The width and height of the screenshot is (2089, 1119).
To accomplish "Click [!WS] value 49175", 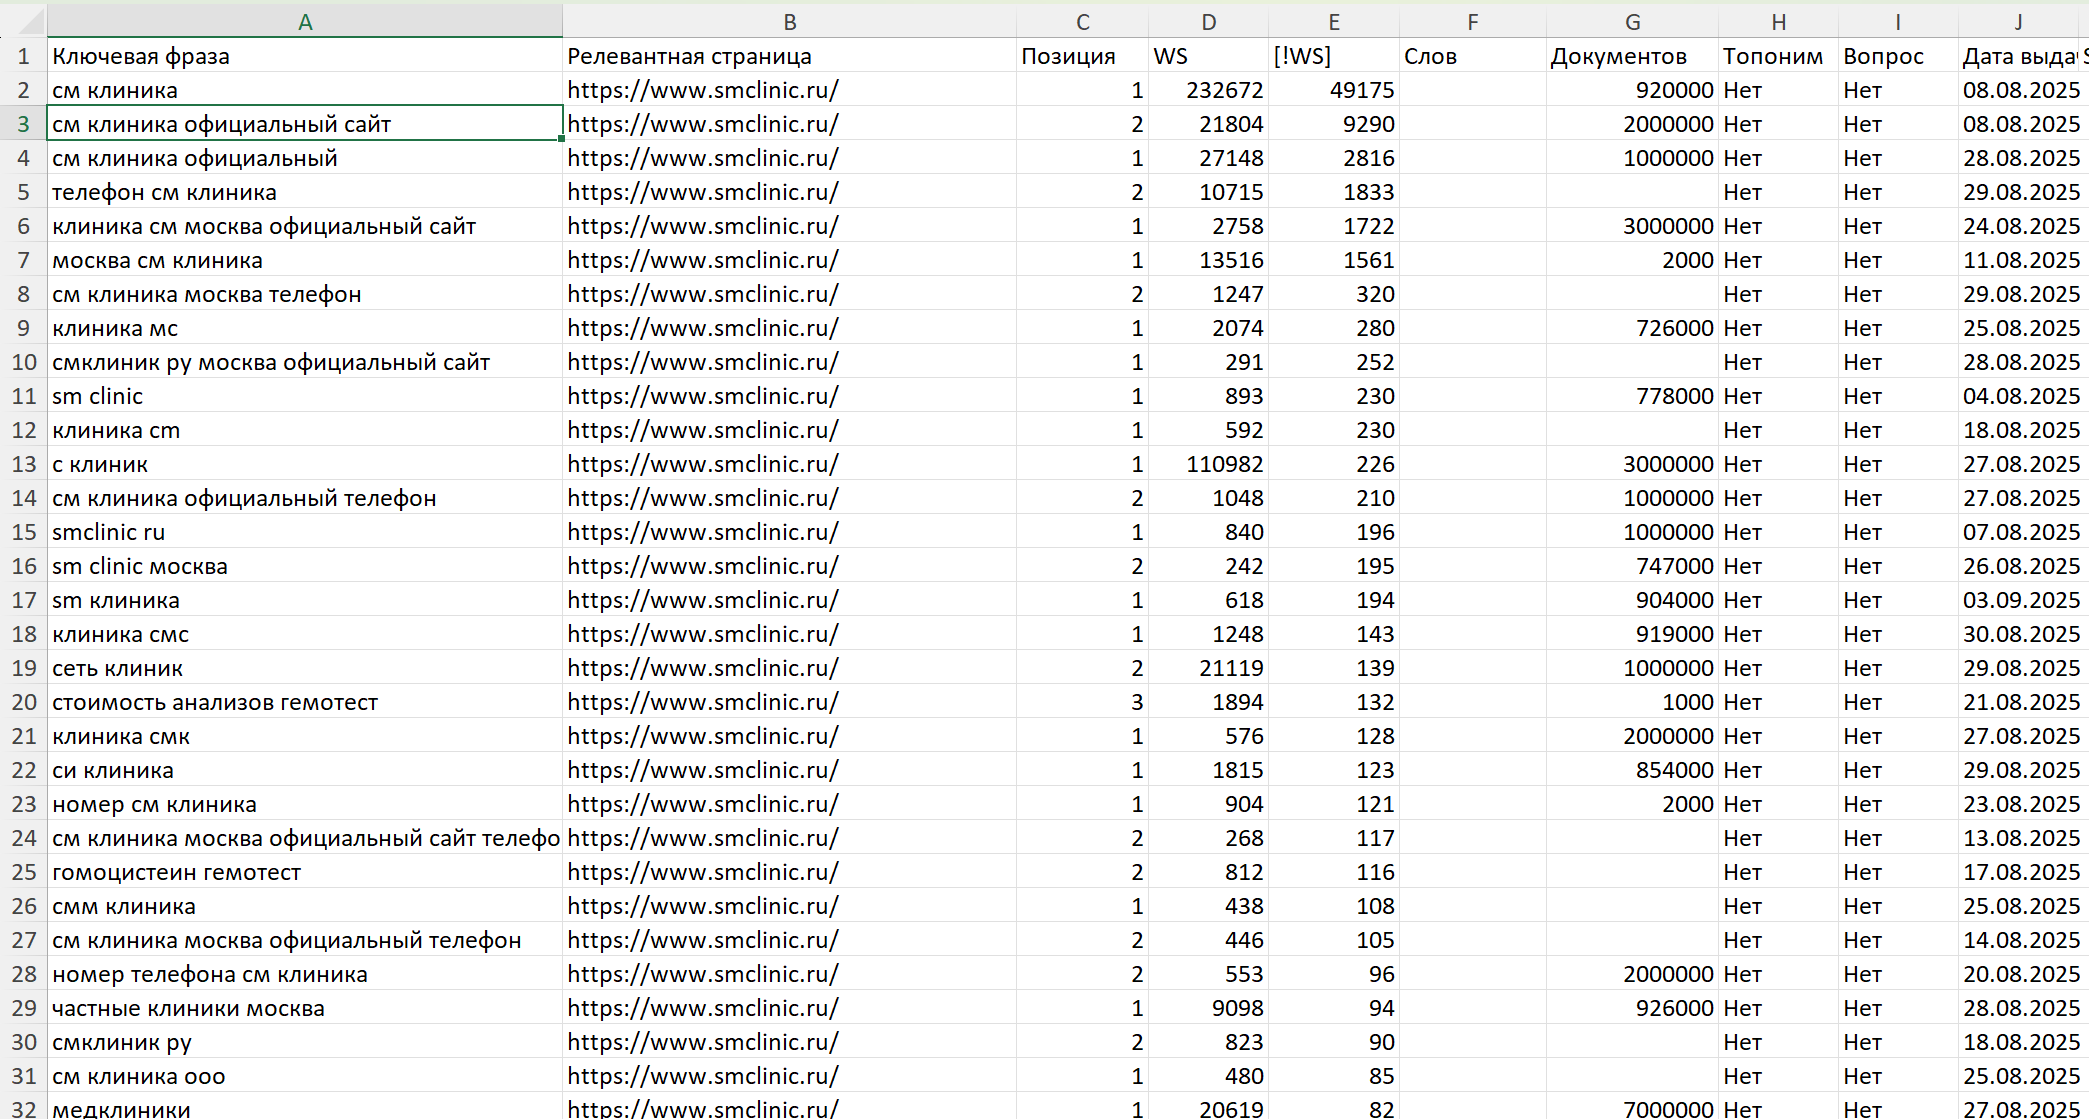I will point(1334,90).
